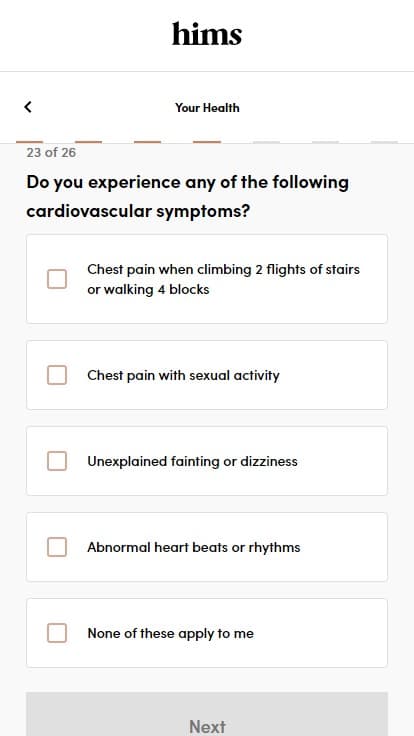Go back using the left chevron arrow
The height and width of the screenshot is (736, 414).
[28, 107]
